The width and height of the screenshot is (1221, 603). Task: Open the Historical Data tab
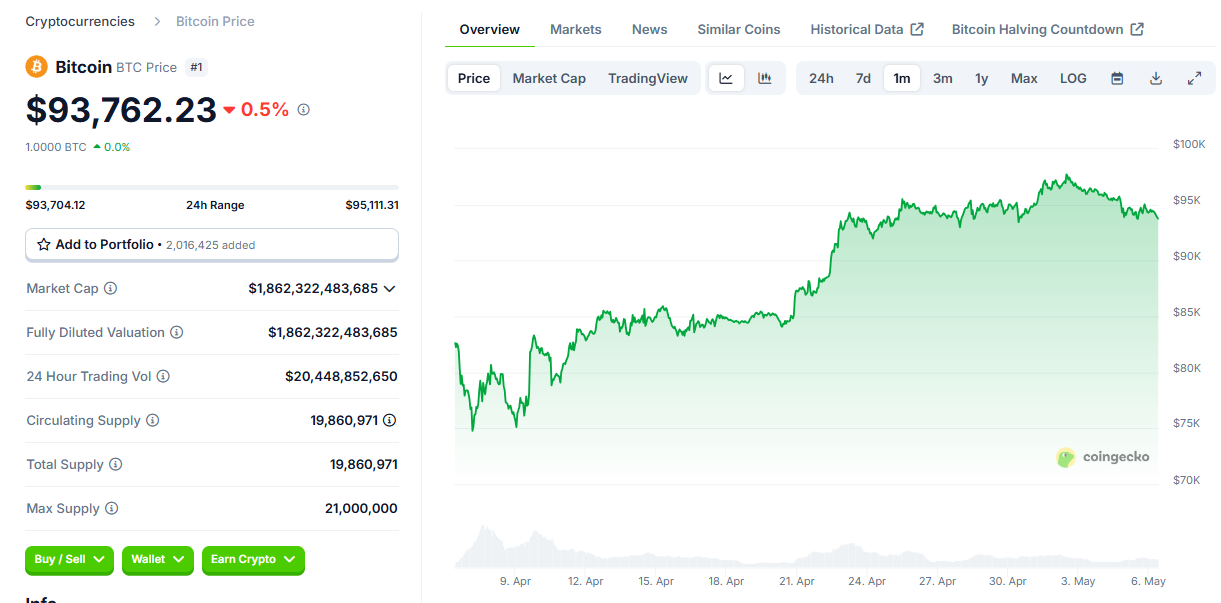(867, 29)
